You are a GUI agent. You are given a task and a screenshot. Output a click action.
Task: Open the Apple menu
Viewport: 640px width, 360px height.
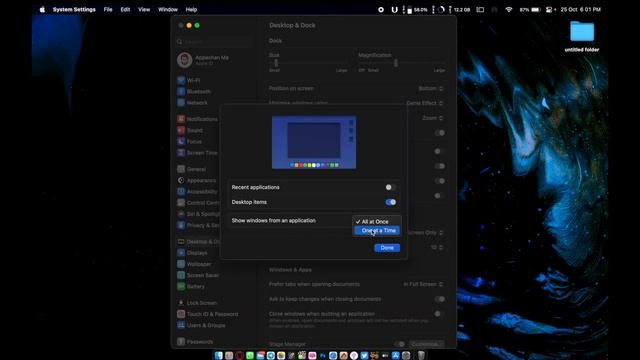42,9
